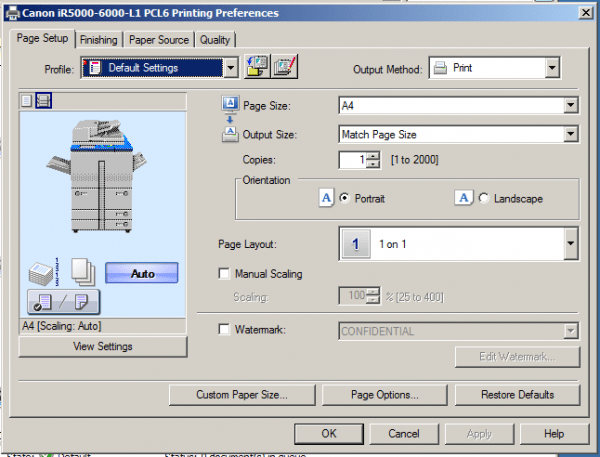Click the Custom Paper Size button

tap(242, 395)
